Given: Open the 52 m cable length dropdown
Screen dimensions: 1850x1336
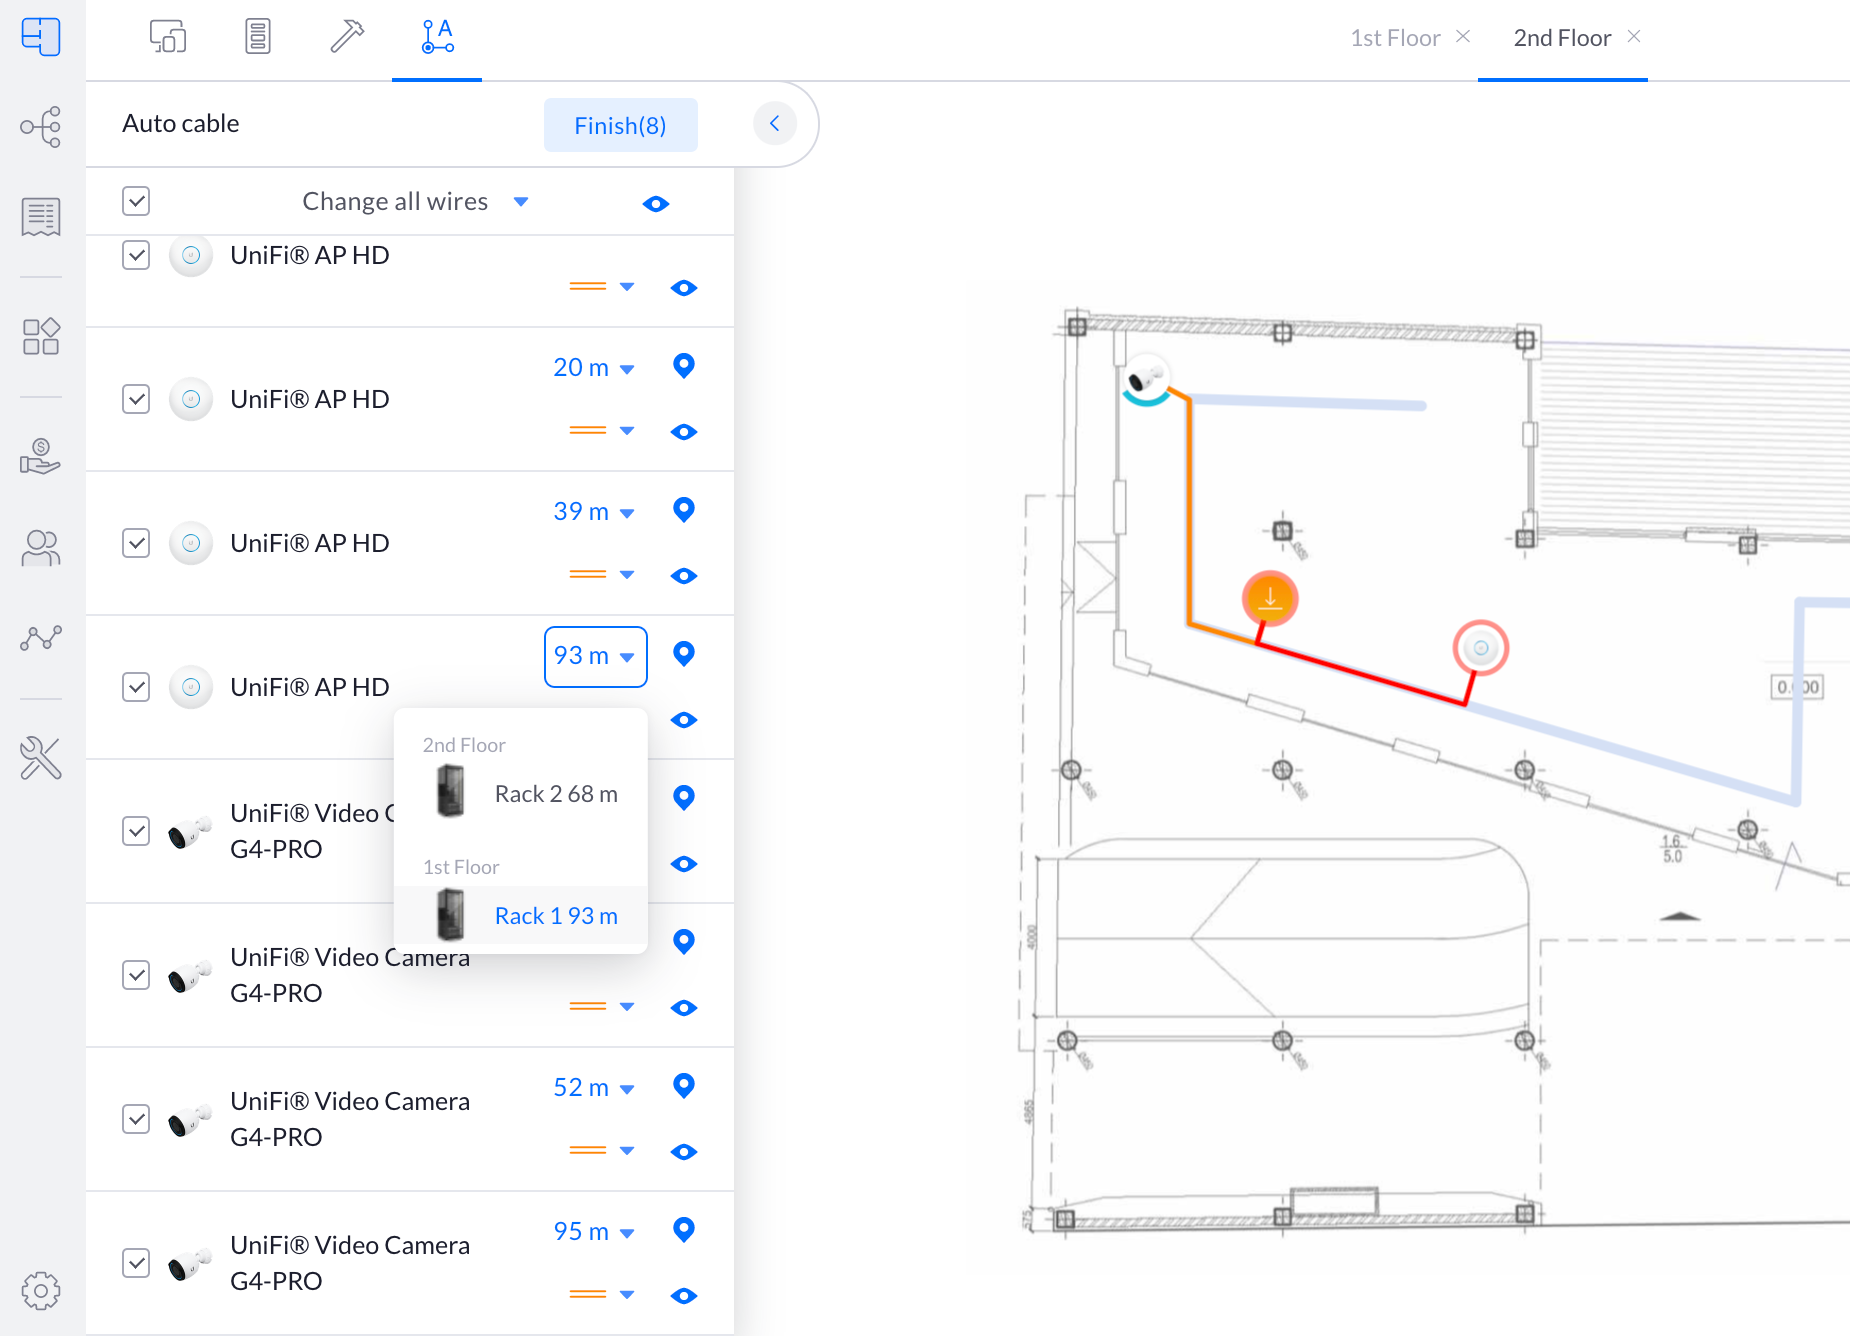Looking at the screenshot, I should click(x=594, y=1088).
